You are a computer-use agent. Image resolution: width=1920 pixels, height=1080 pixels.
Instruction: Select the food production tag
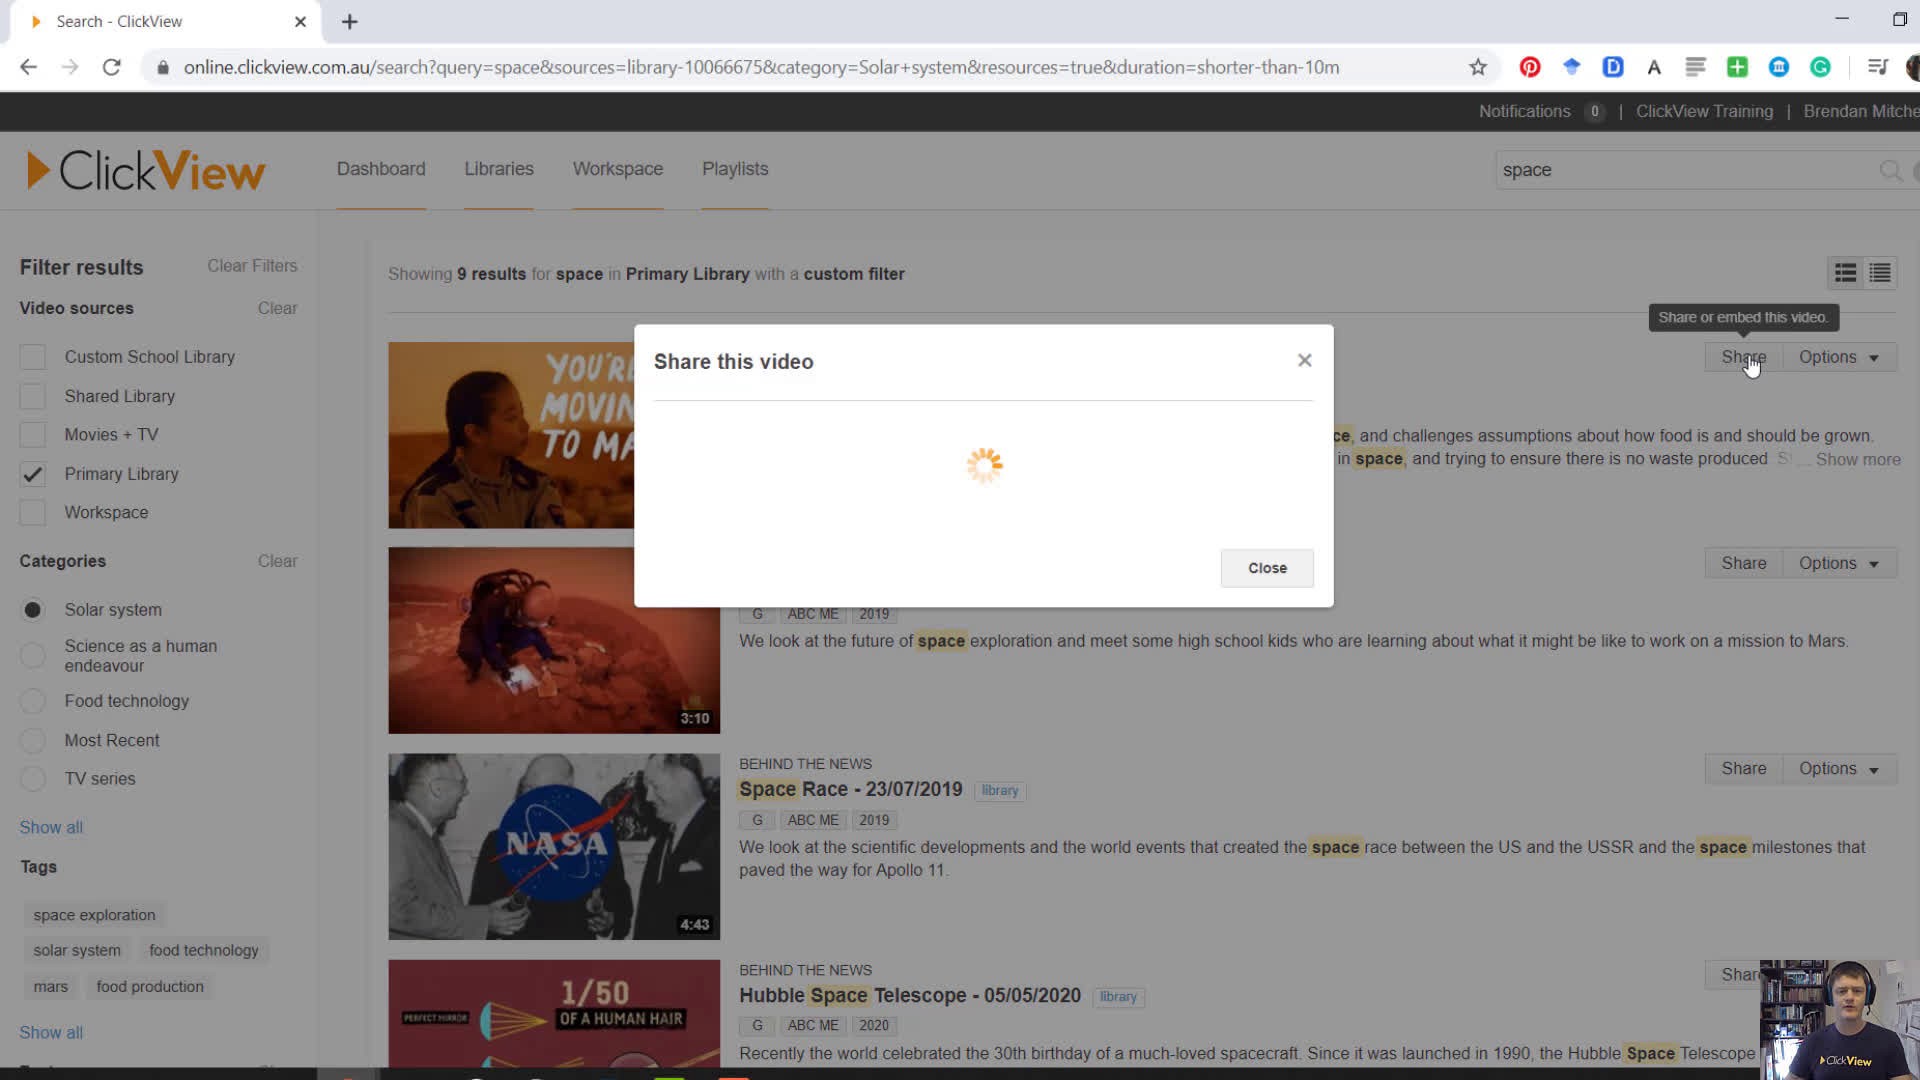(x=150, y=986)
